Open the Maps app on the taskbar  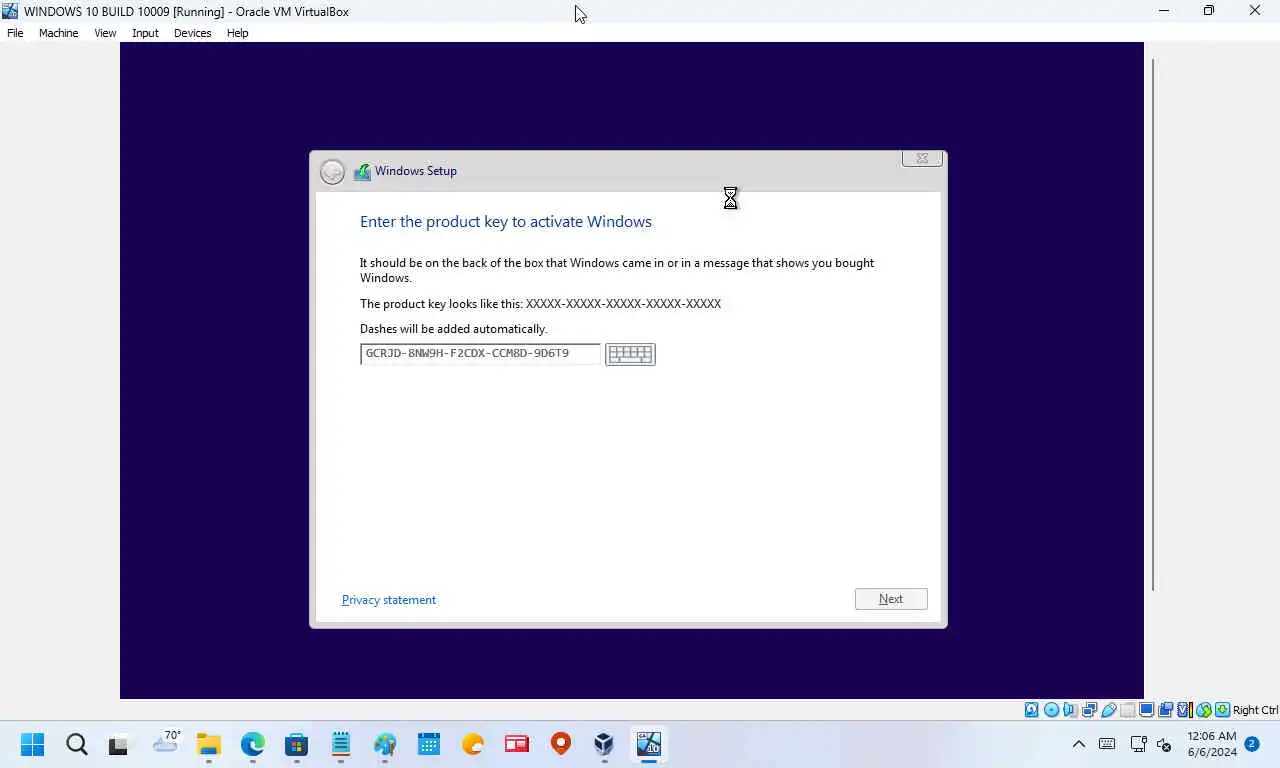(561, 744)
